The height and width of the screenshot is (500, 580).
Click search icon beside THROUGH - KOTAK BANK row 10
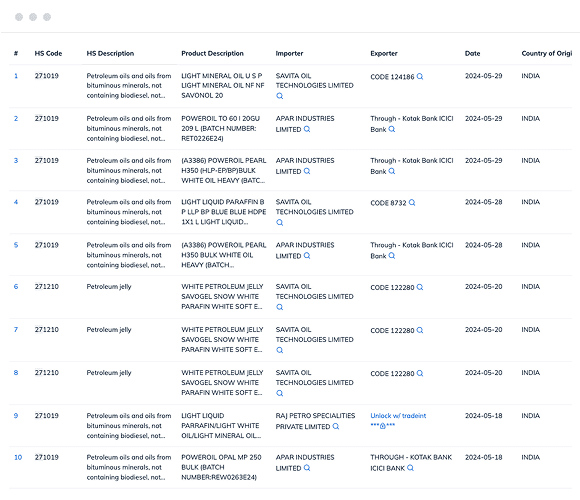click(411, 468)
